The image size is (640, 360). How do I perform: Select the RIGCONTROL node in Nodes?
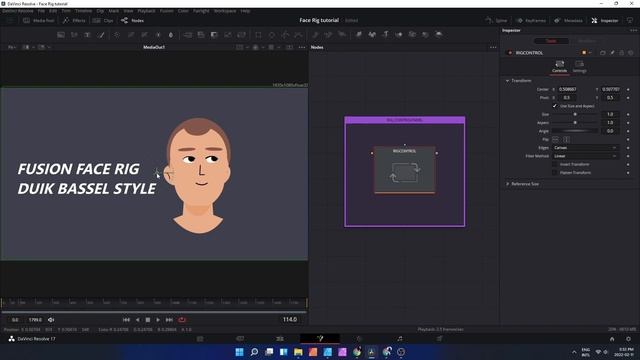pos(404,170)
